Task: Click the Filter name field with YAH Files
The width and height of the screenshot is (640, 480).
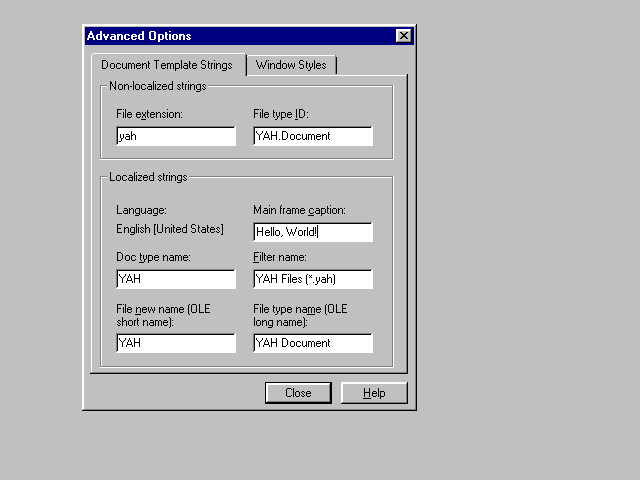Action: 313,279
